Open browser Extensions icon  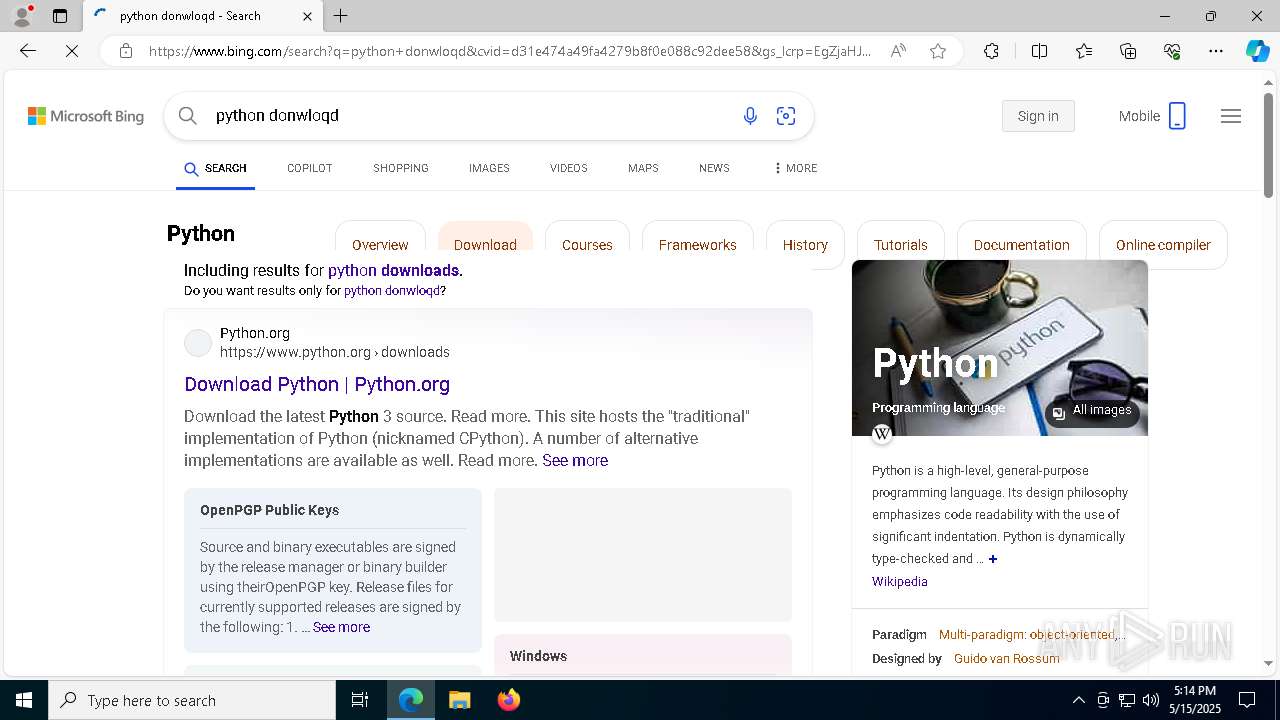[x=991, y=51]
